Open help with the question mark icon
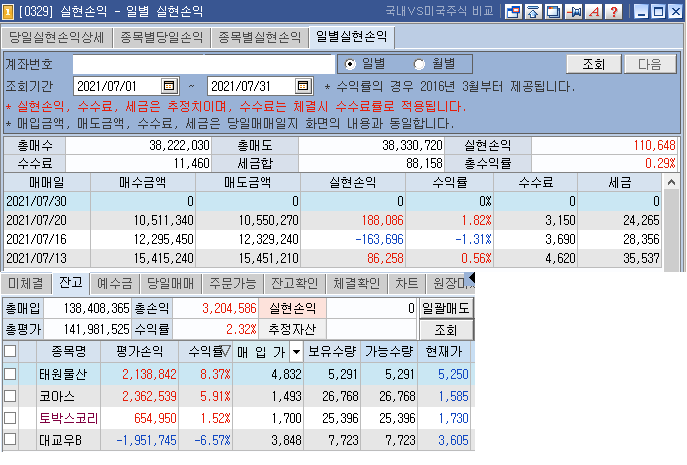The image size is (687, 465). (x=614, y=11)
